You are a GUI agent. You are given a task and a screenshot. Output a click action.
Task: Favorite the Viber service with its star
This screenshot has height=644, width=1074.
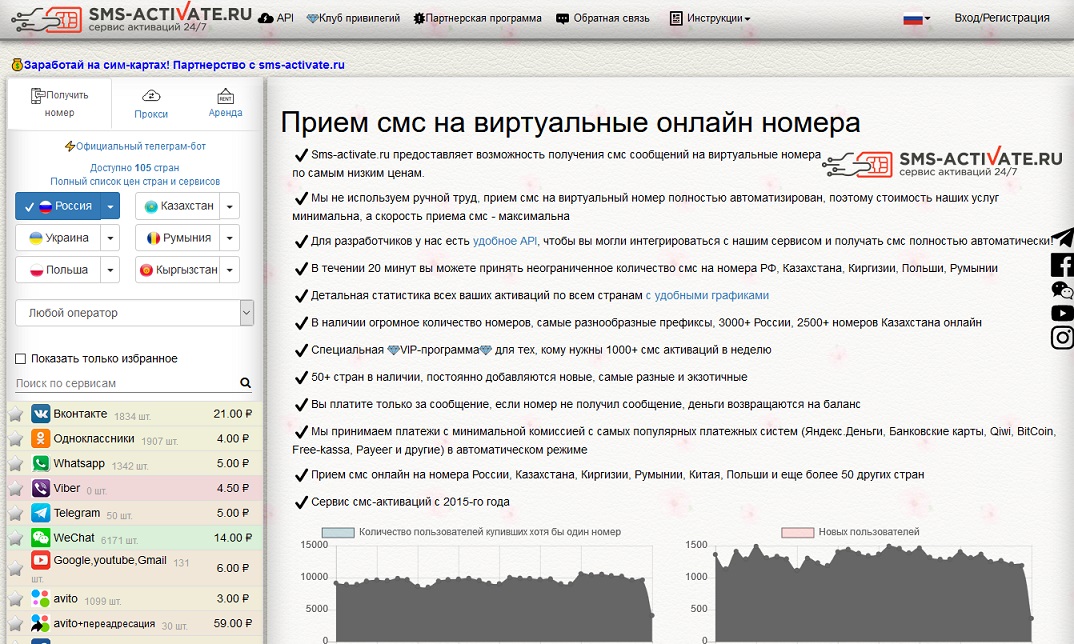(x=16, y=488)
